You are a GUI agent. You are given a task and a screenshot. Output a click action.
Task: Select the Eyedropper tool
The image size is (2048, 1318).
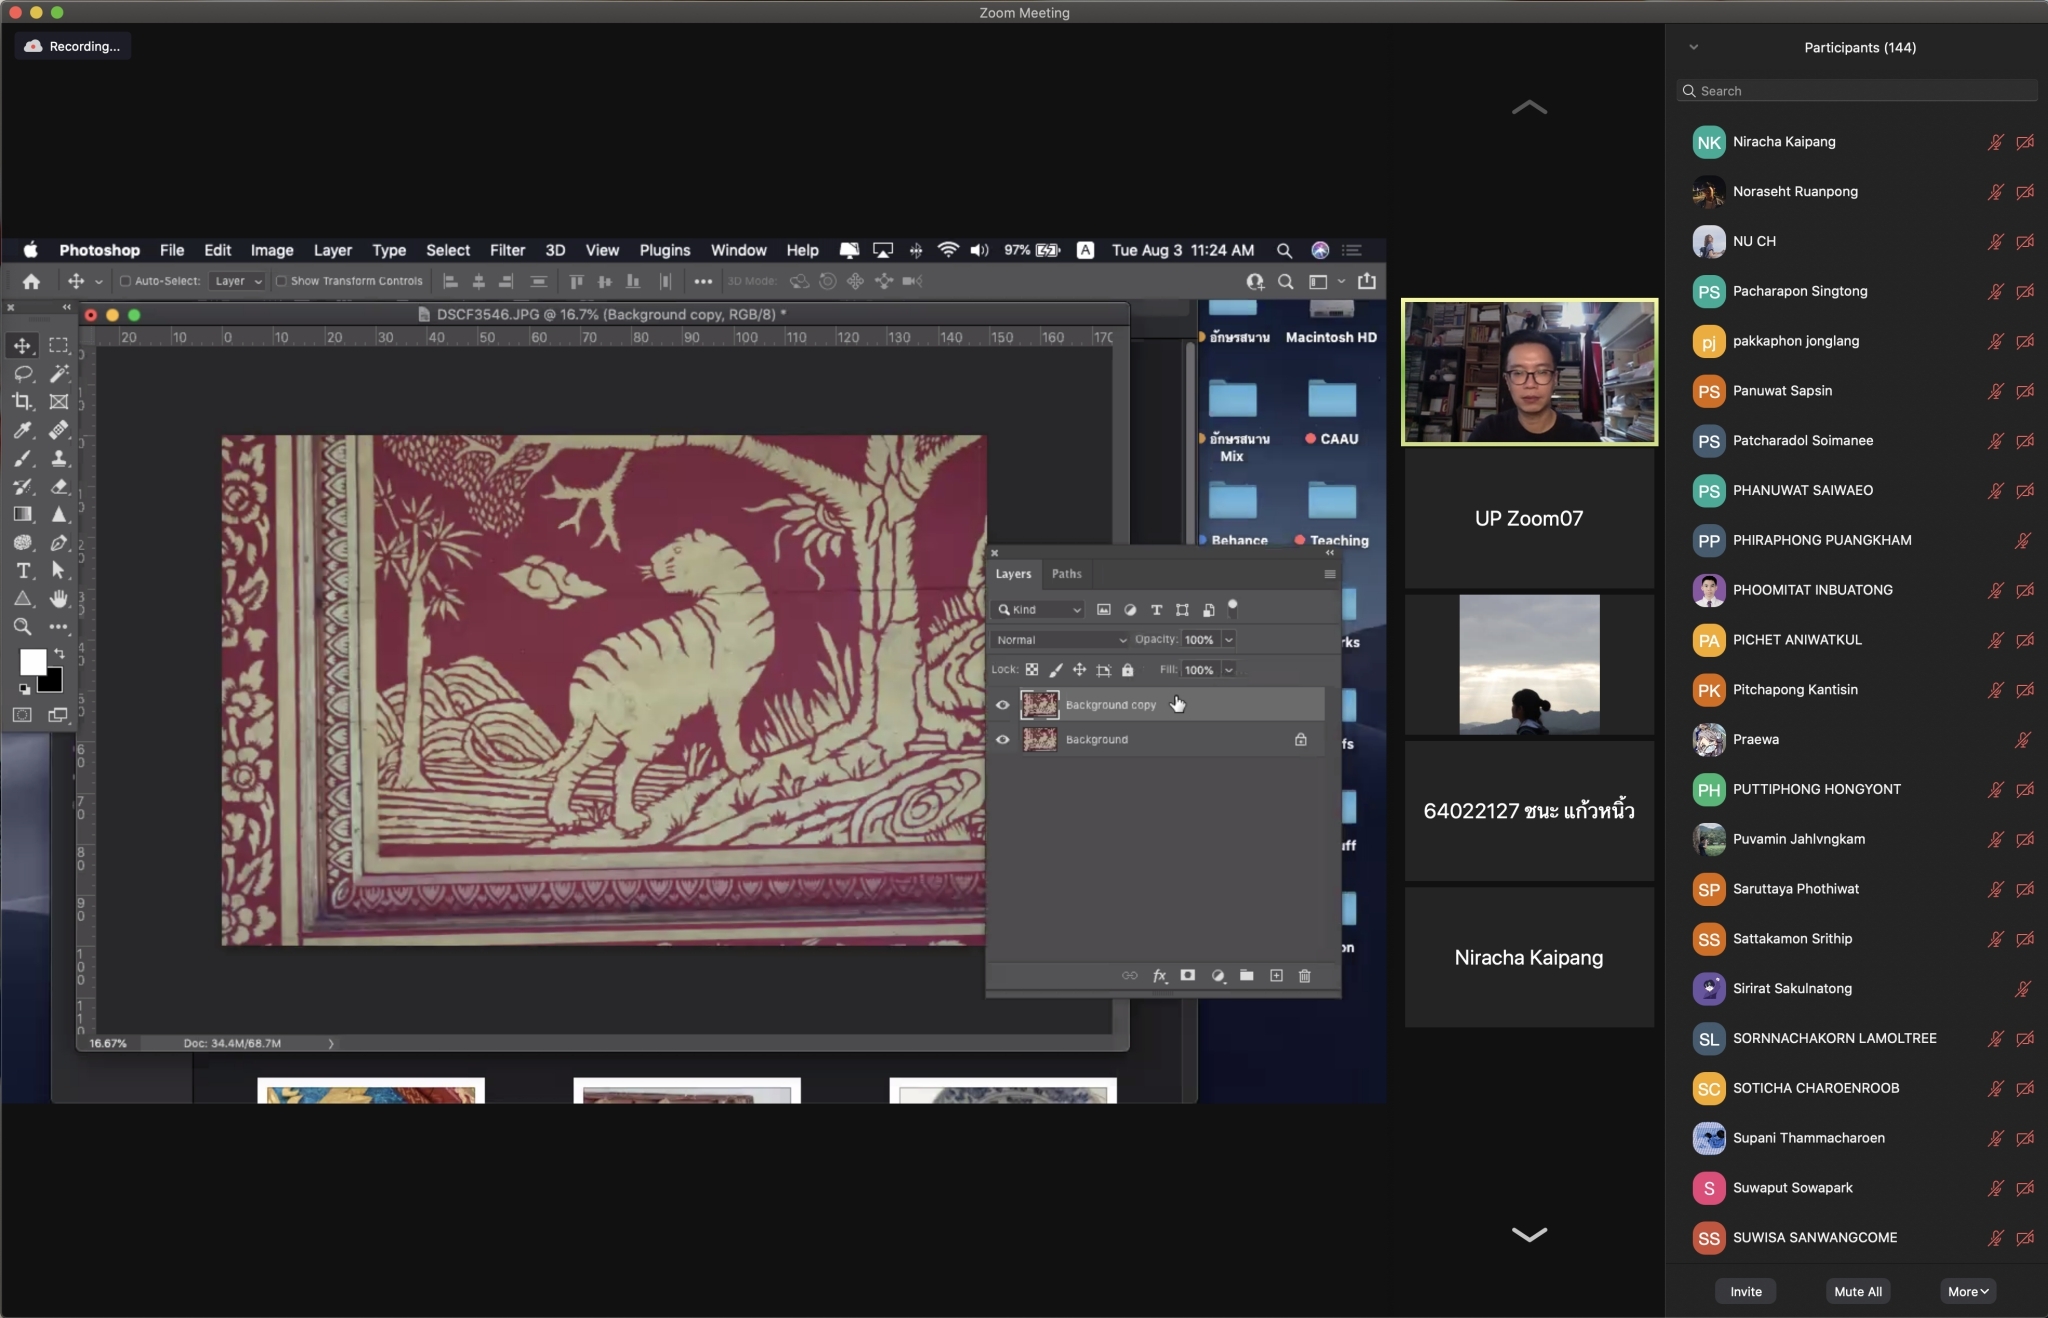tap(22, 430)
